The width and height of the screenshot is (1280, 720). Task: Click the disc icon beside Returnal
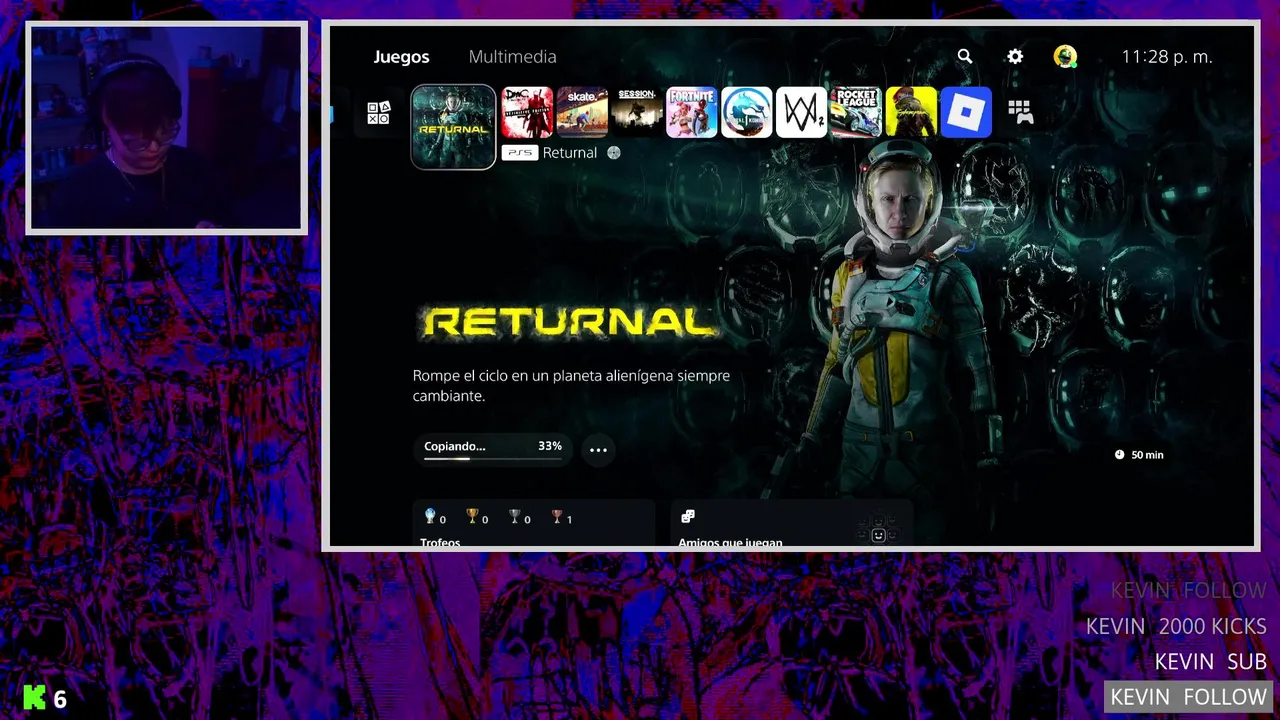(614, 153)
